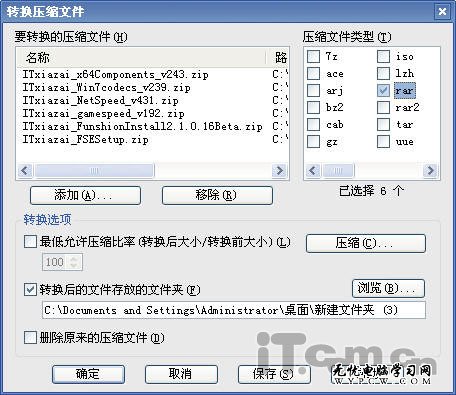The image size is (456, 395).
Task: Select ITxiazai_FunshionInstall2.1.0.16Beta.zip in the list
Action: (142, 126)
